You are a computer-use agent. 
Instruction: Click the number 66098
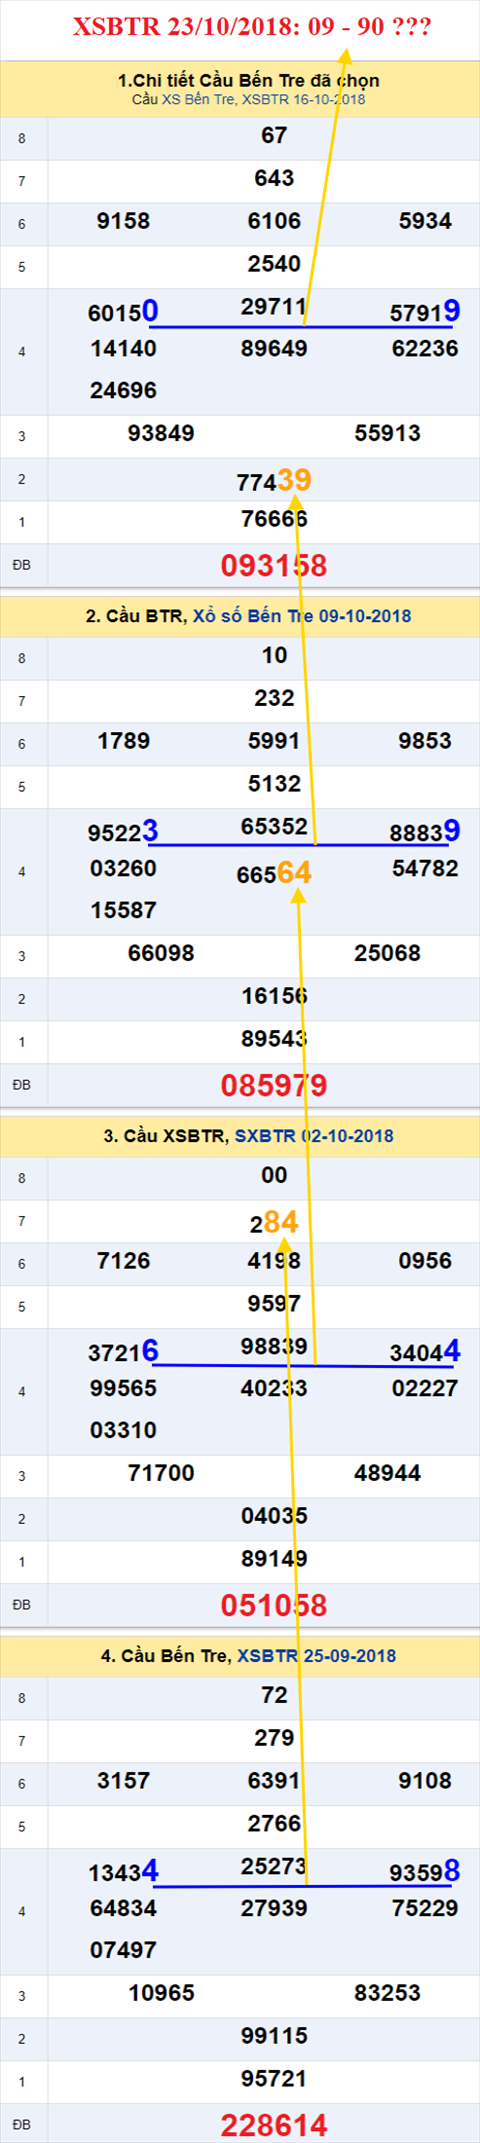click(x=161, y=953)
